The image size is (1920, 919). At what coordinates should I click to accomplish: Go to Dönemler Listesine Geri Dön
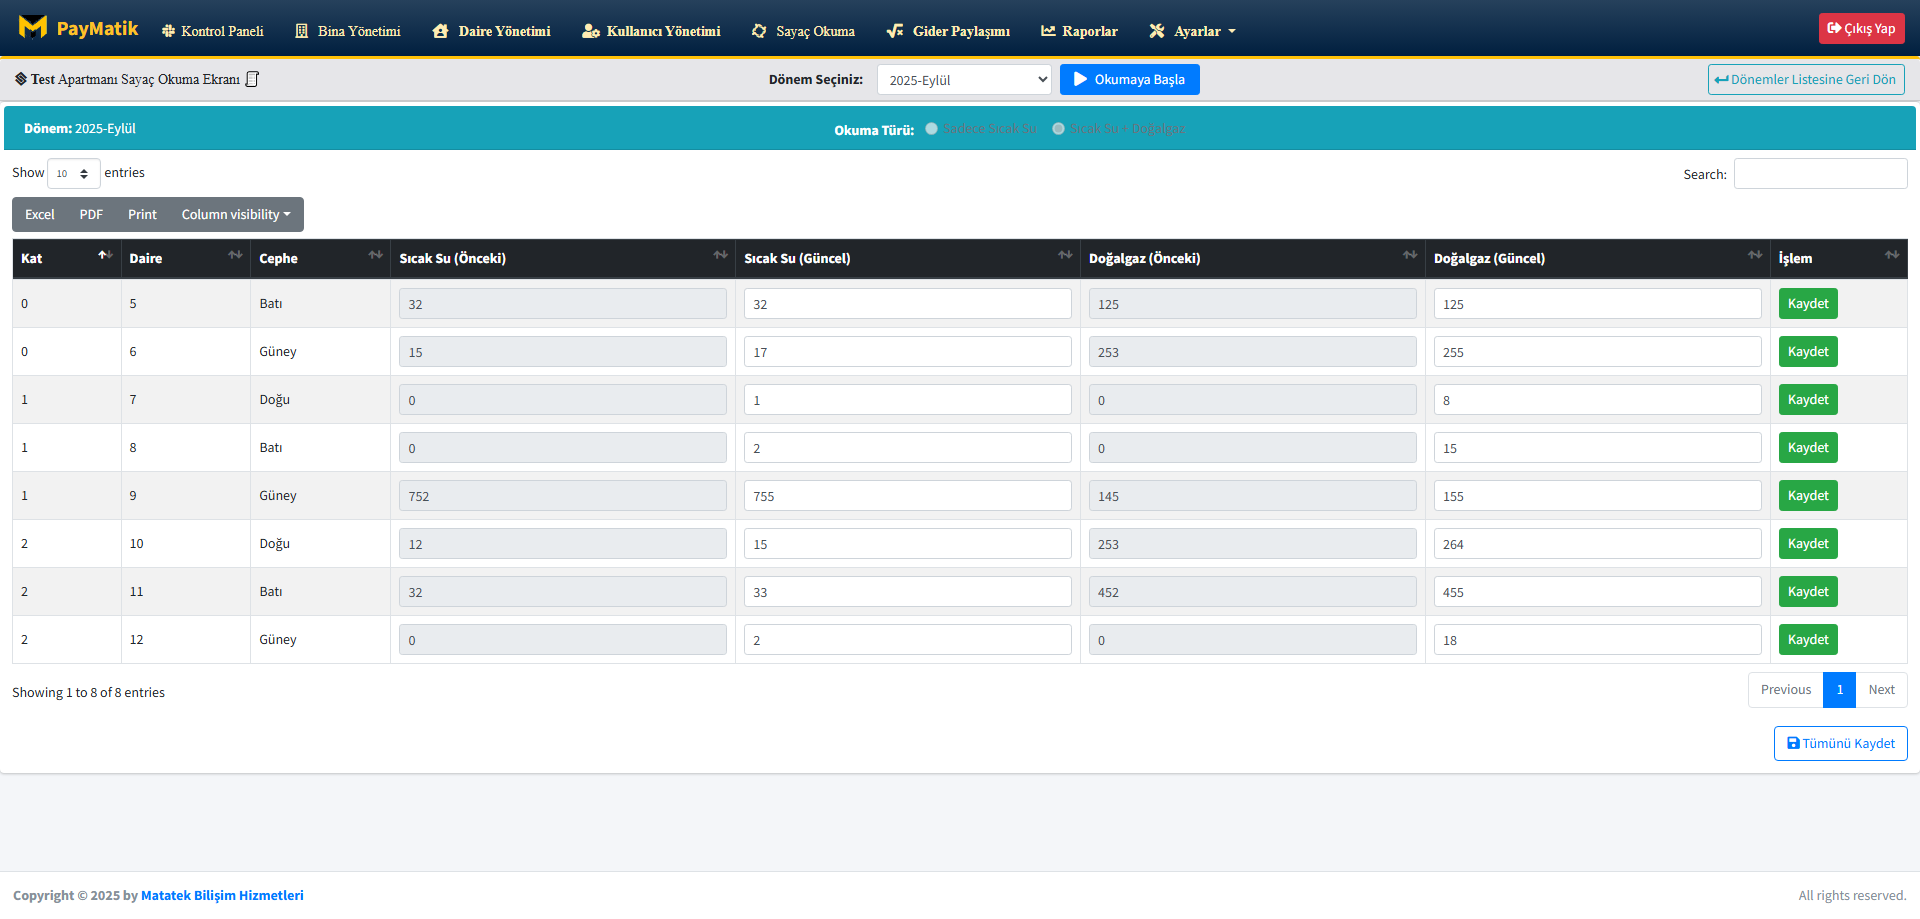coord(1805,80)
